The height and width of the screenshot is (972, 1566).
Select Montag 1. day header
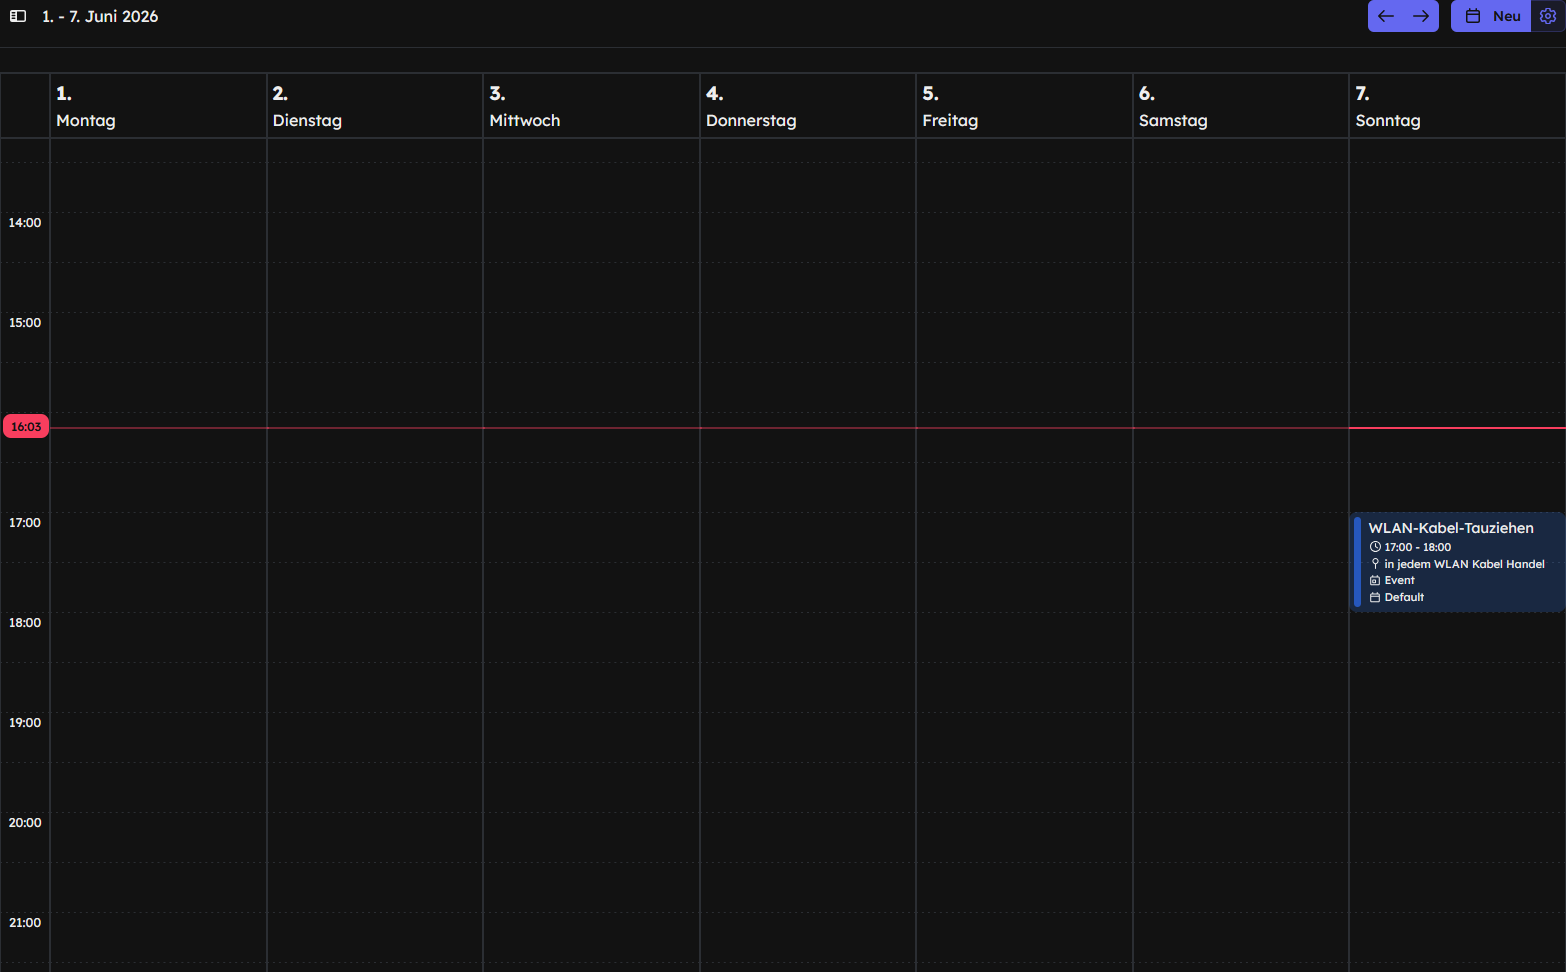[158, 106]
